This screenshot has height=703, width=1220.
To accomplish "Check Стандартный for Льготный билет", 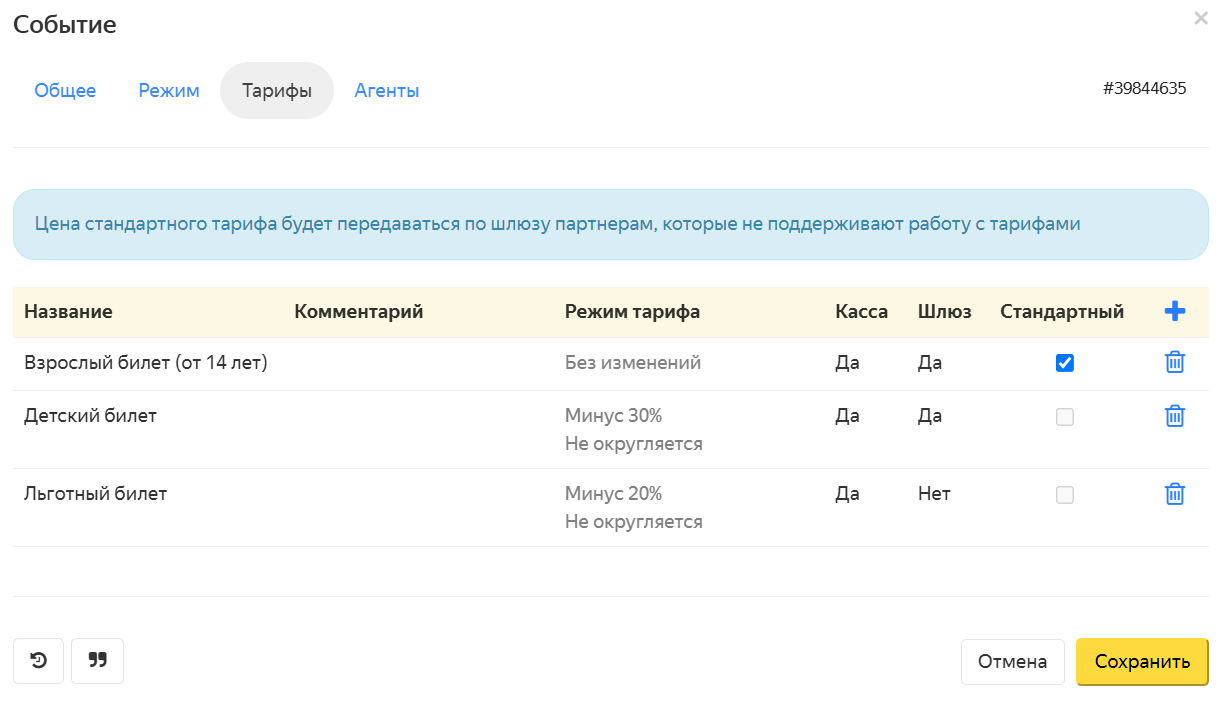I will click(1065, 495).
